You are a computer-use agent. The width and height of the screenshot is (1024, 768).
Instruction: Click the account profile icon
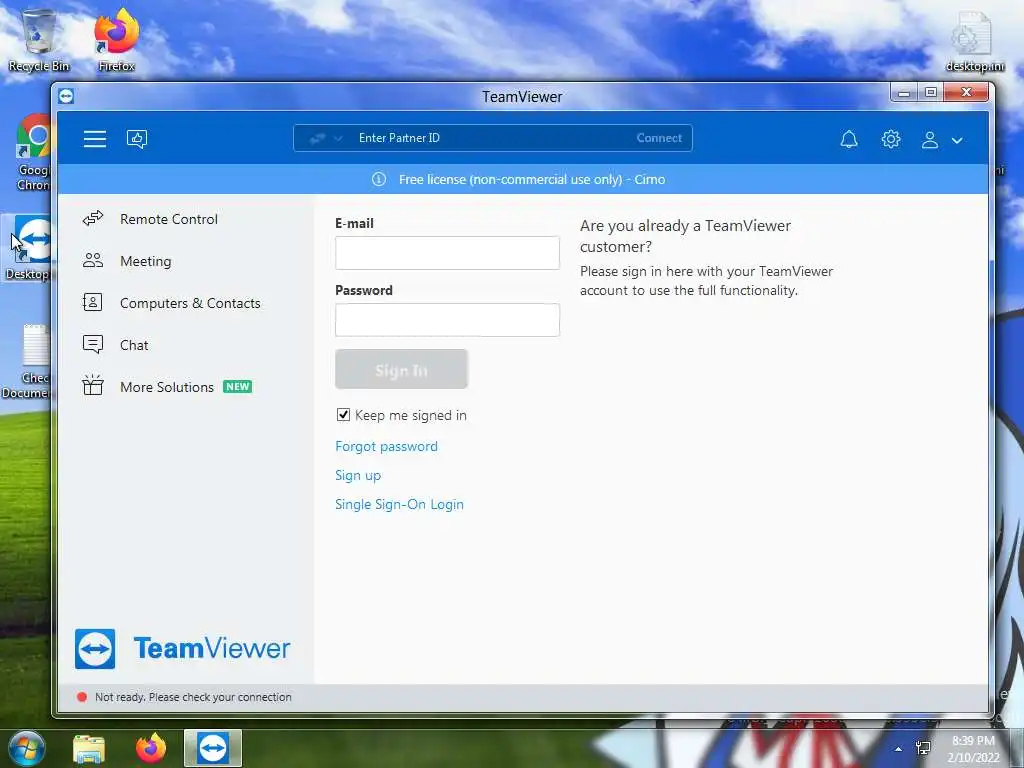930,140
